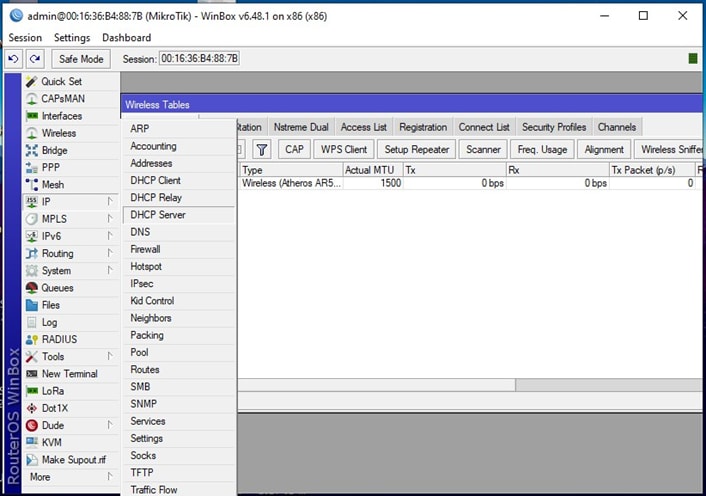This screenshot has height=496, width=706.
Task: Choose Addresses in IP submenu
Action: (179, 163)
